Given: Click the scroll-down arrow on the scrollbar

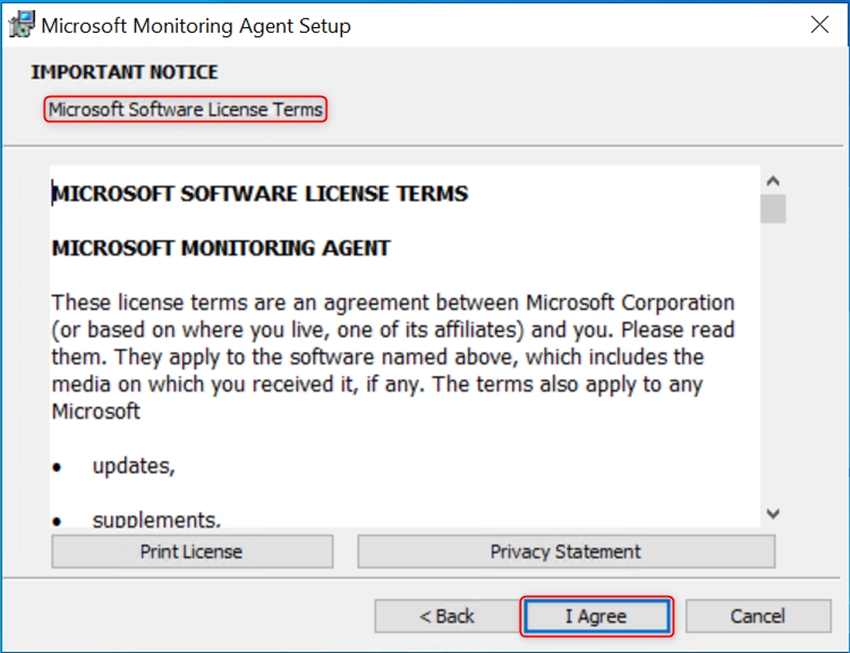Looking at the screenshot, I should (772, 512).
